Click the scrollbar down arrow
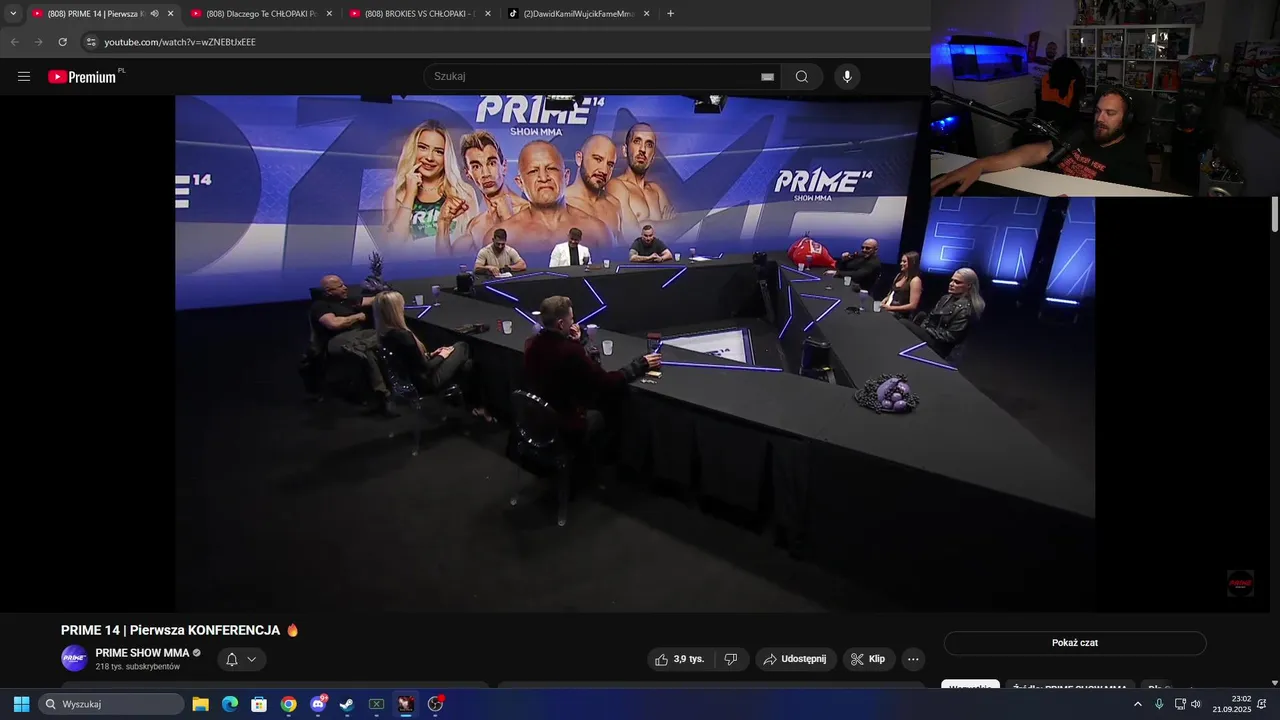The height and width of the screenshot is (720, 1280). coord(1275,683)
